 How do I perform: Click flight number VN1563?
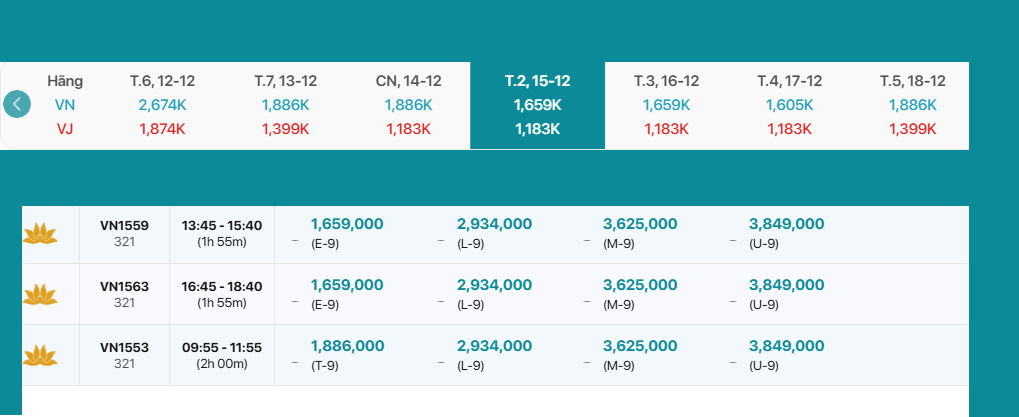(x=124, y=287)
